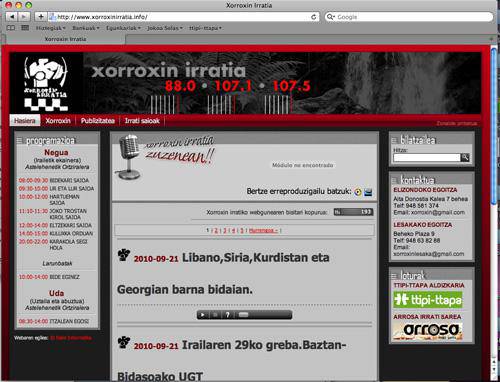Expand the ttipi-ttapa bookmarks folder
Viewport: 500px width, 382px height.
tap(205, 28)
